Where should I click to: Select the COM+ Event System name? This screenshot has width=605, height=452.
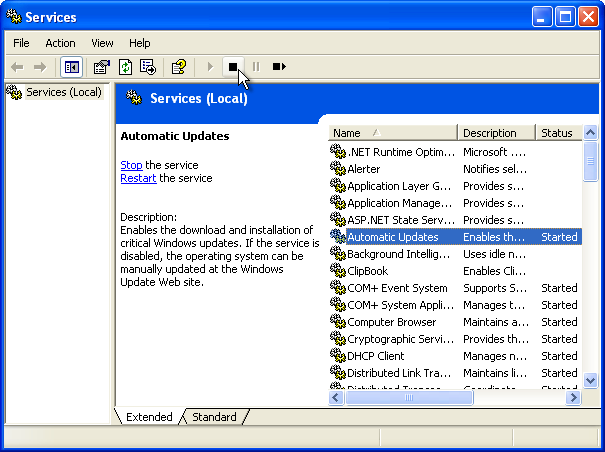point(397,288)
